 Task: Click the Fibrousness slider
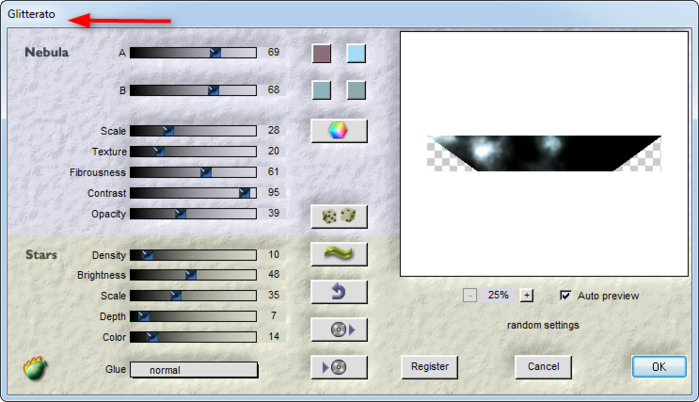tap(193, 172)
